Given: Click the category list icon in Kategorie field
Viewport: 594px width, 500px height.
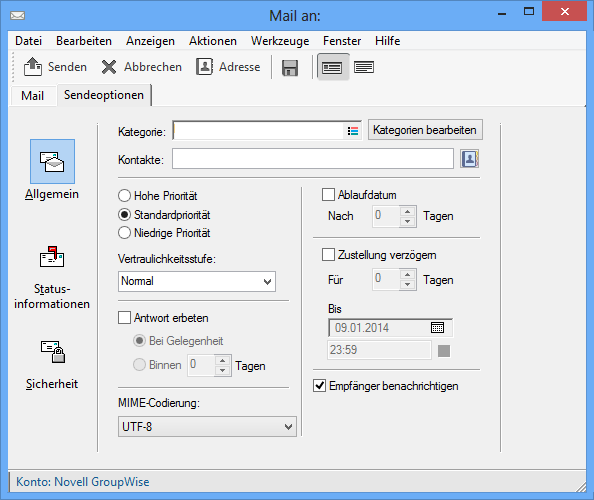Looking at the screenshot, I should pos(353,131).
